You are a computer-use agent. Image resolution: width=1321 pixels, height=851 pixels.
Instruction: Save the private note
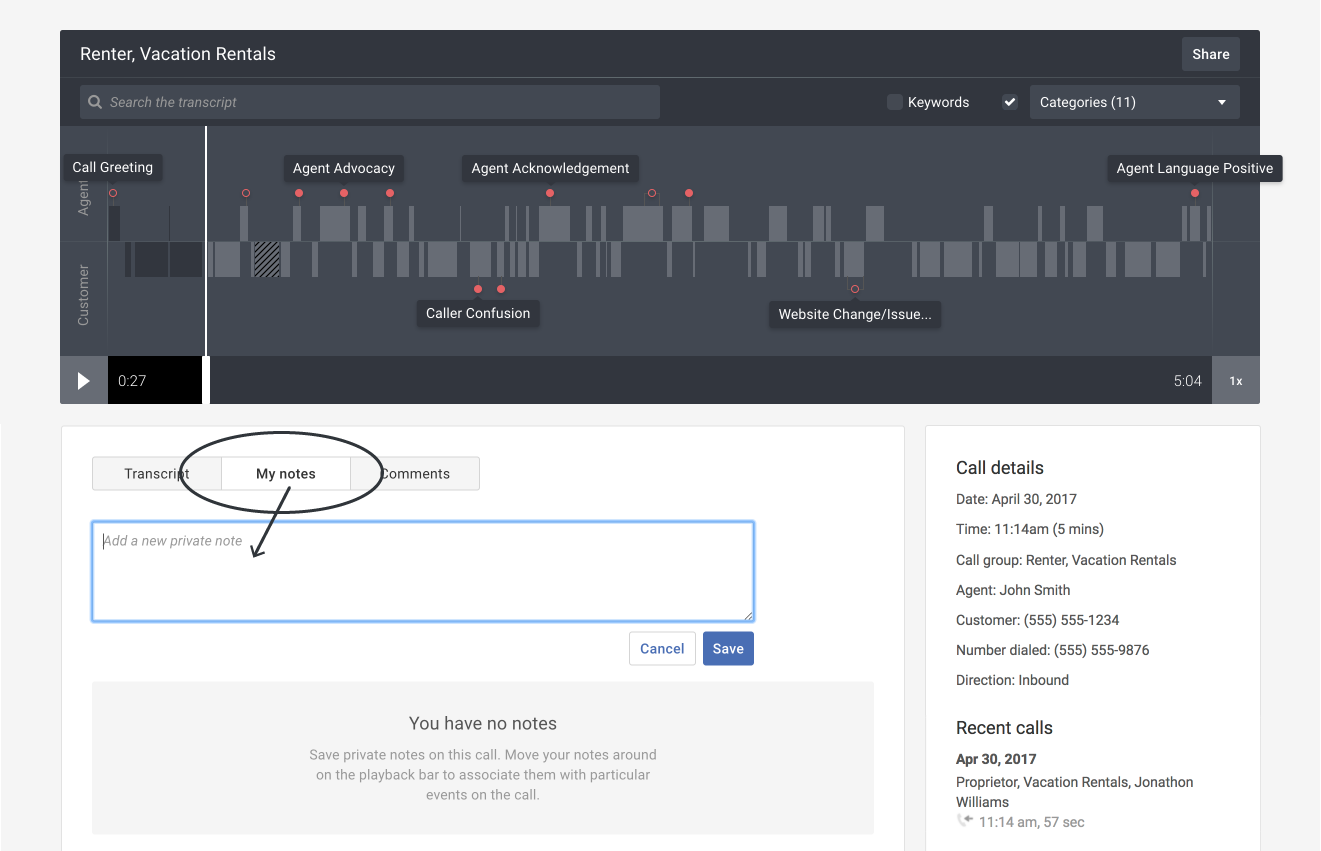(728, 649)
